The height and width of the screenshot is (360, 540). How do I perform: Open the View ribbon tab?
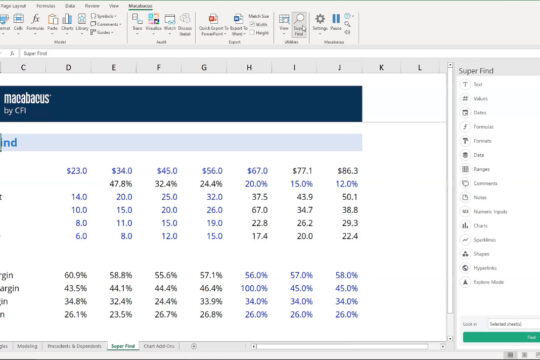[114, 6]
